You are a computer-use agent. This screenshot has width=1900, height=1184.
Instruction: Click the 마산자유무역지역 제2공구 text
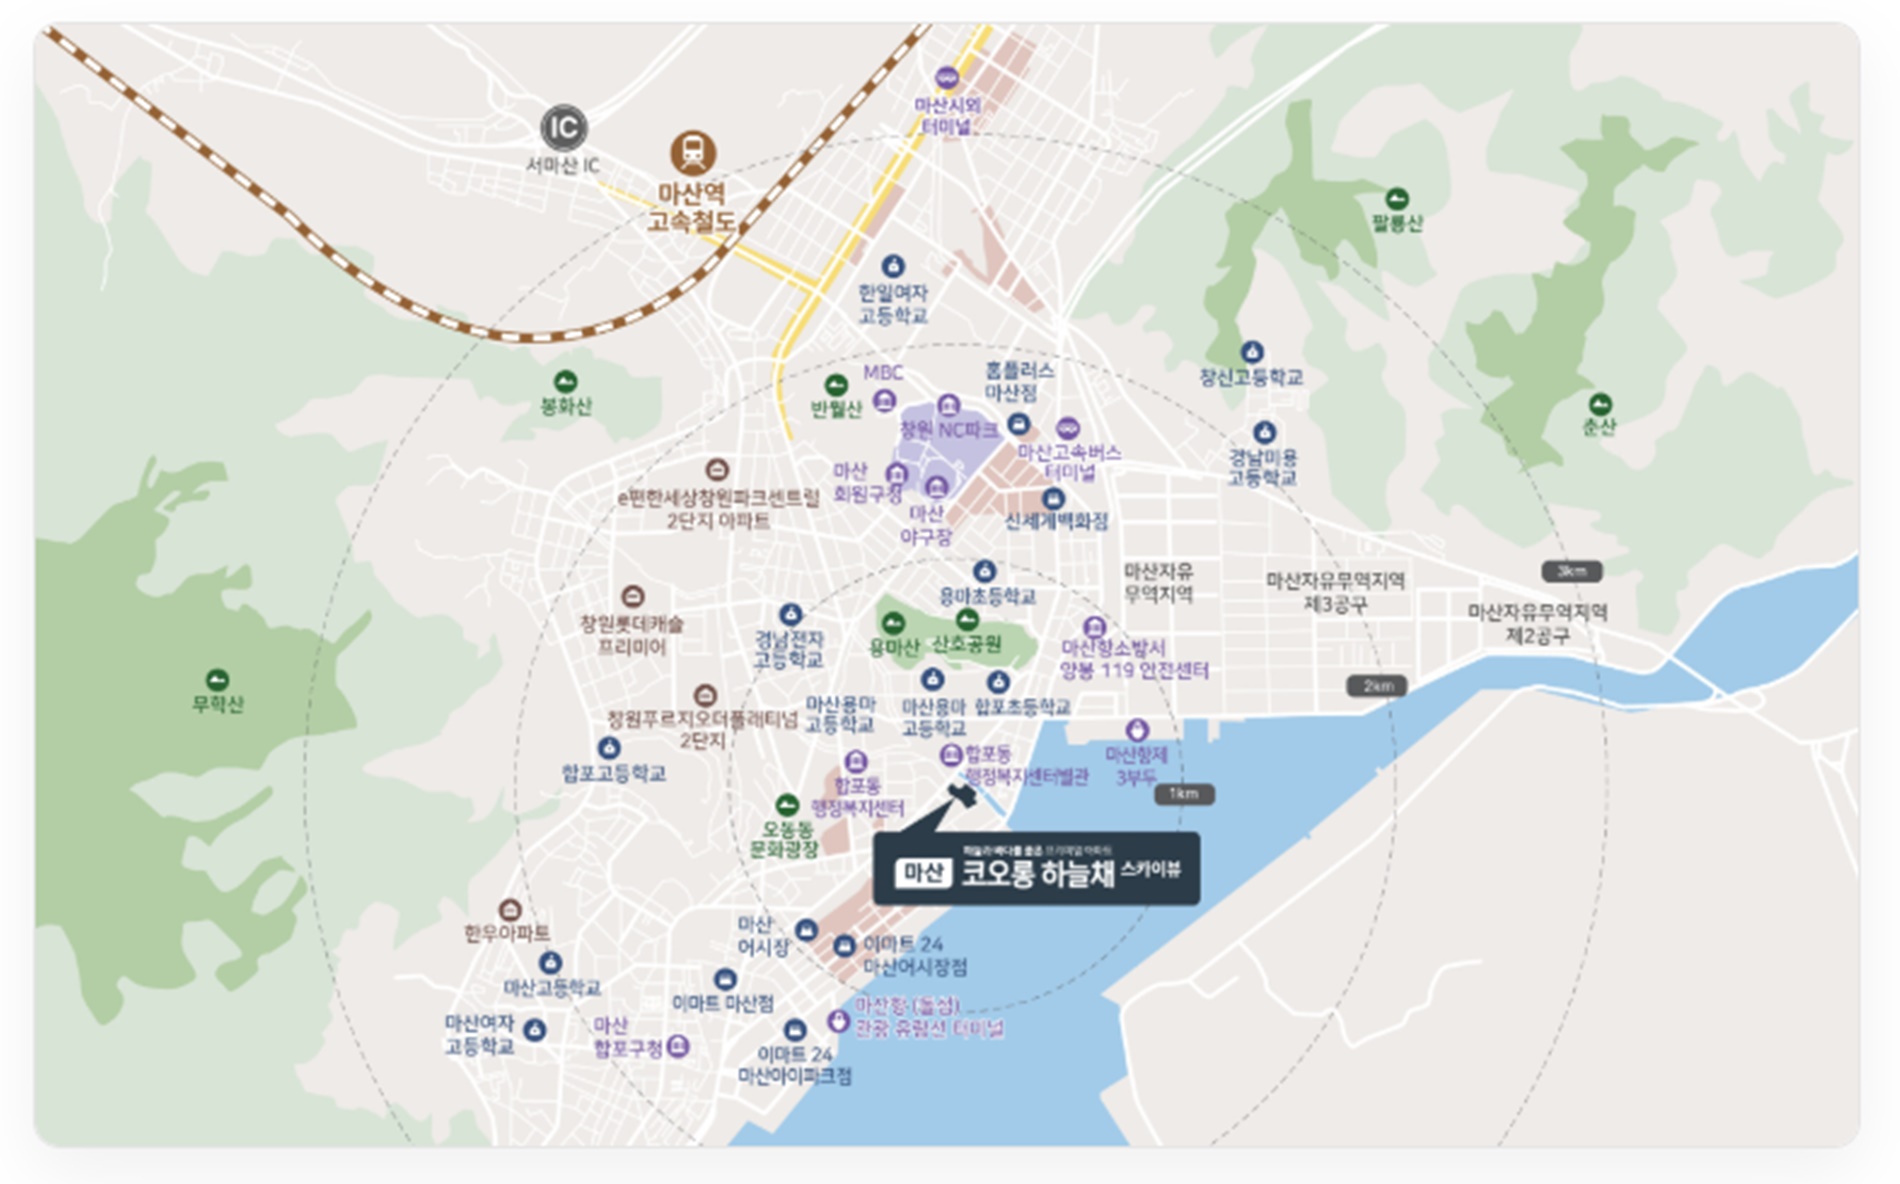1537,623
